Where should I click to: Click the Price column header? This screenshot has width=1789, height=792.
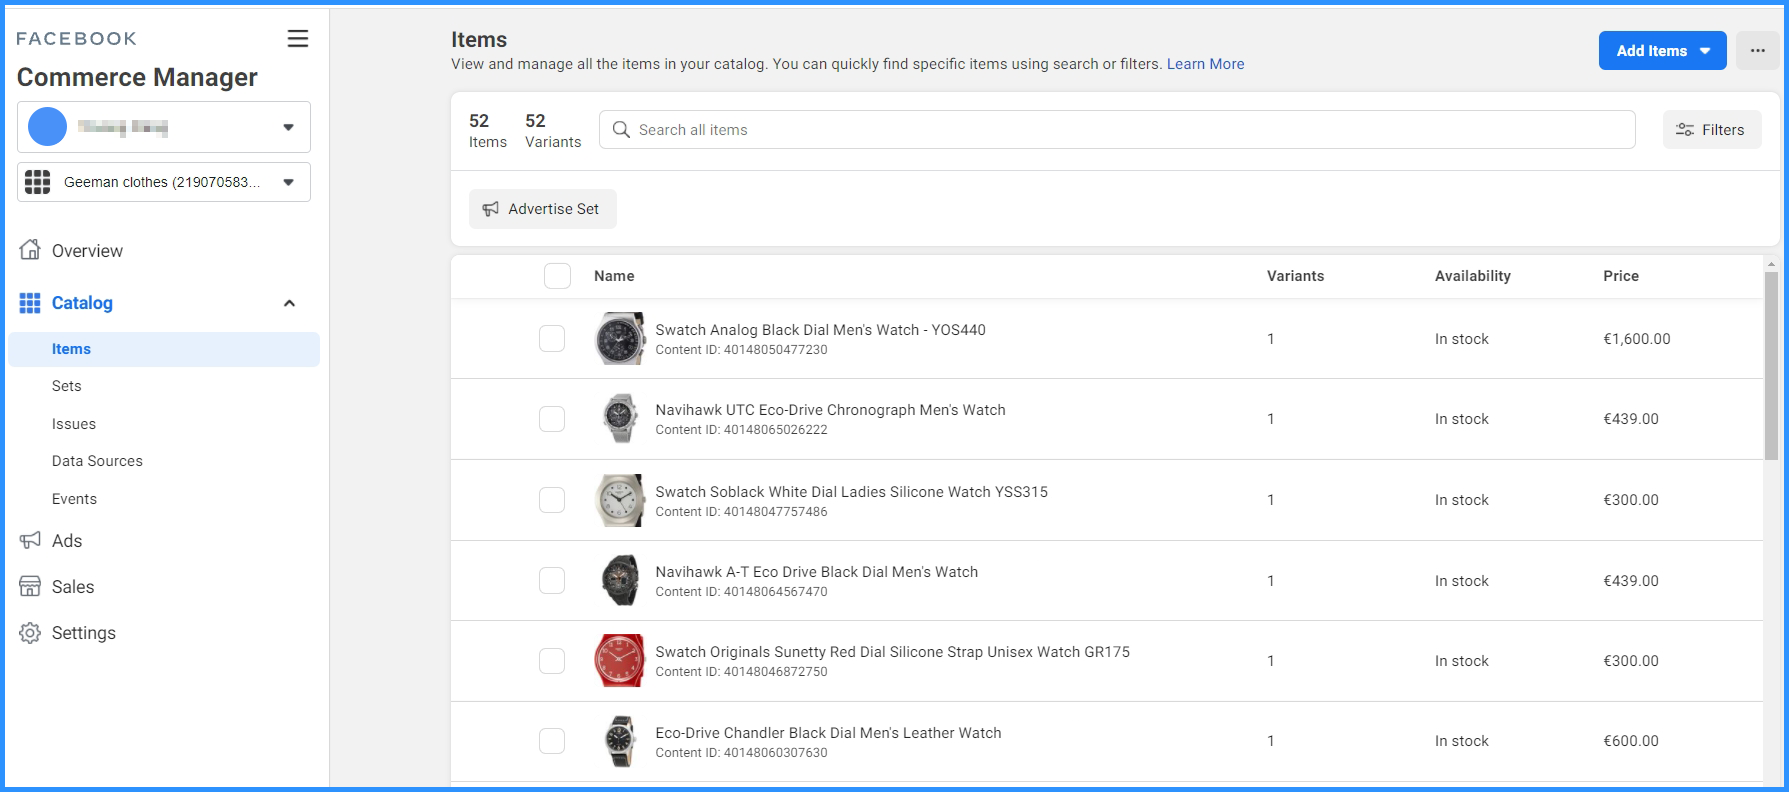pyautogui.click(x=1621, y=276)
